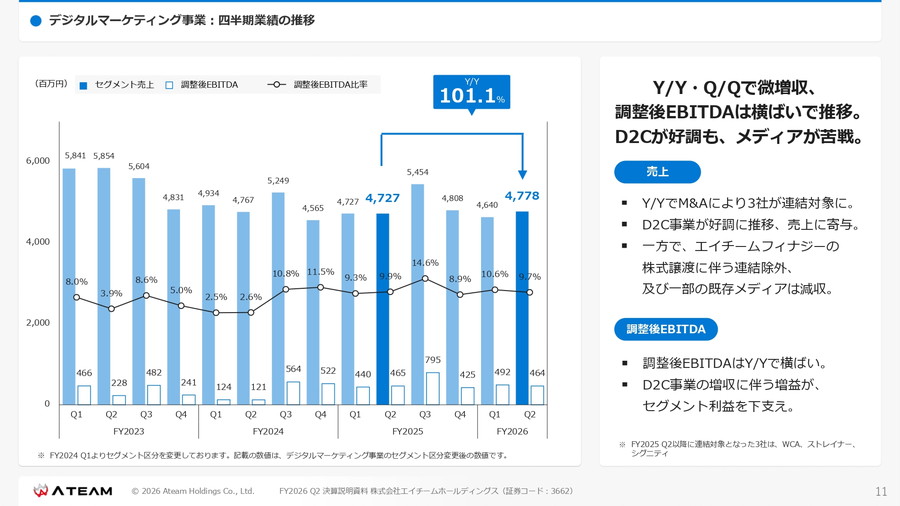The width and height of the screenshot is (900, 506).
Task: Click the slide page number 11
Action: pos(880,491)
